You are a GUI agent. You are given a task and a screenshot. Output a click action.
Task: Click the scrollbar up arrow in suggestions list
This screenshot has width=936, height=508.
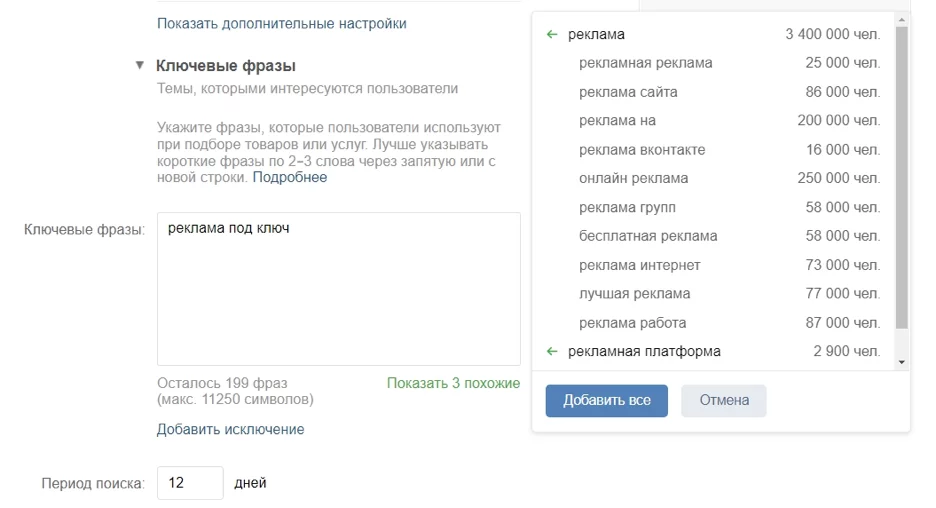click(x=901, y=20)
